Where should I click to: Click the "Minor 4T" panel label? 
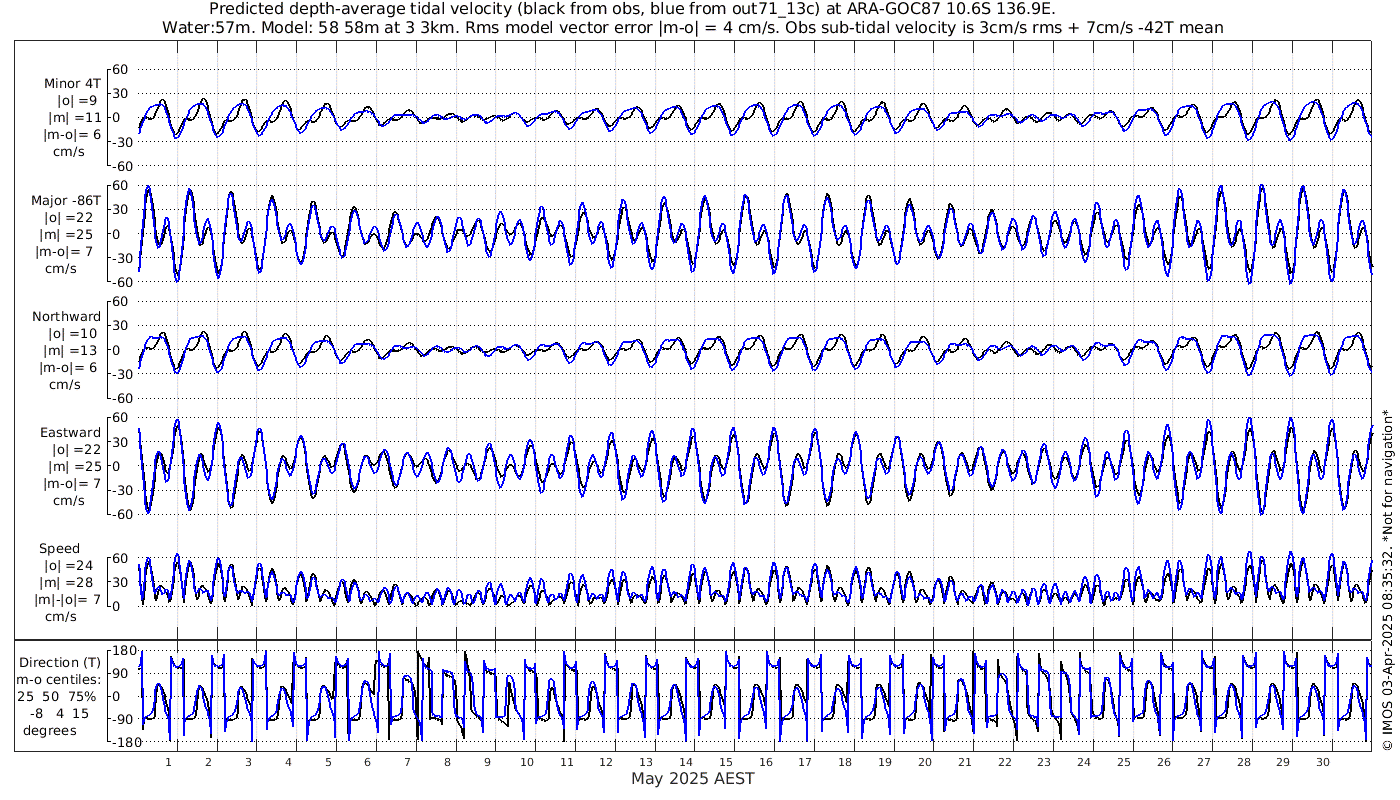(x=72, y=84)
